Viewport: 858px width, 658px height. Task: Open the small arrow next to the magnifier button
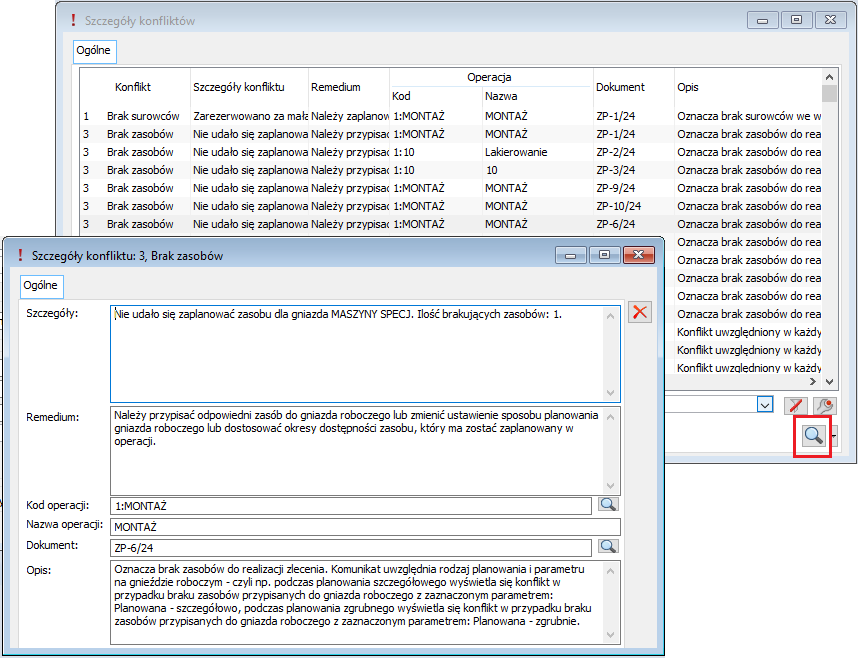tap(834, 436)
